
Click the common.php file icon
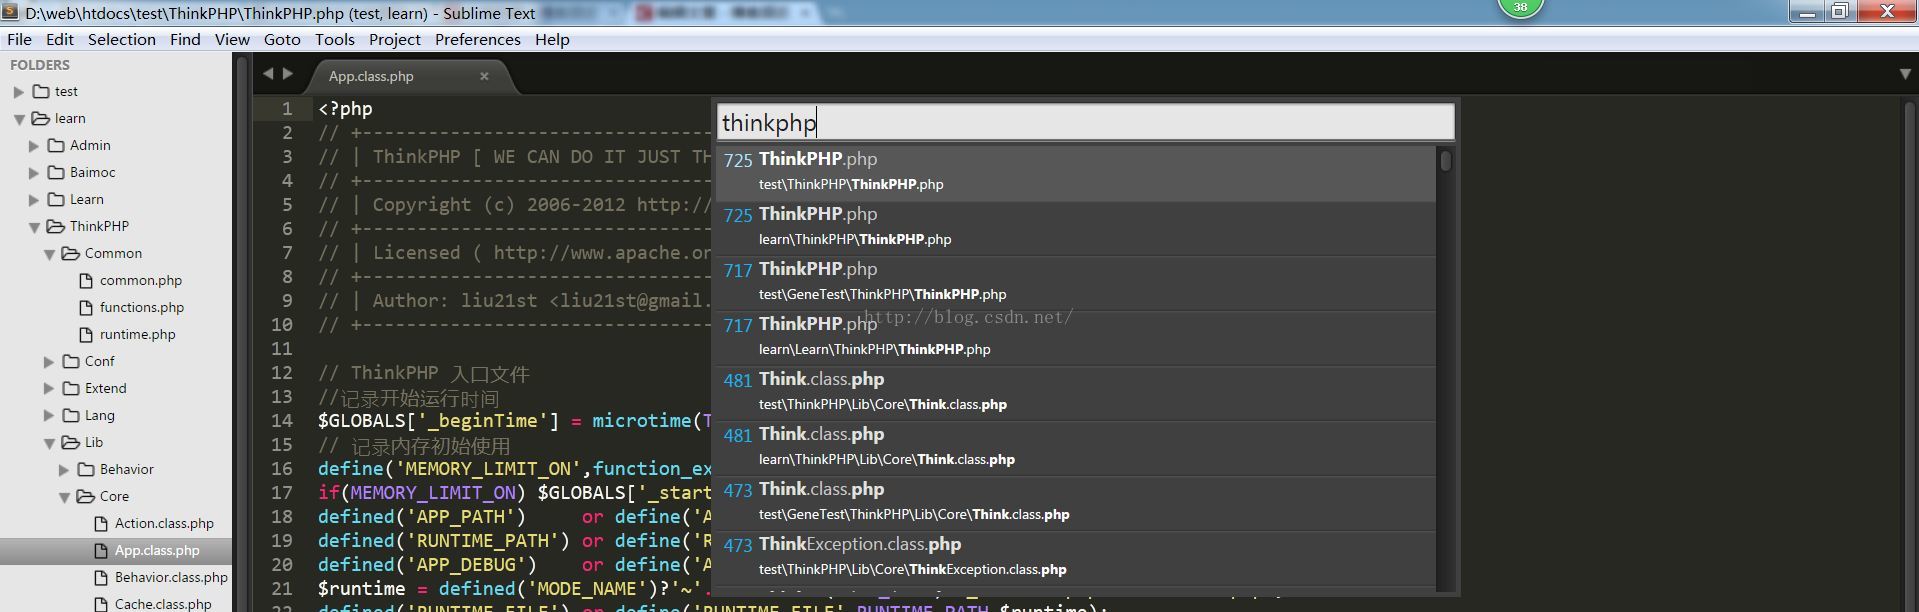[86, 280]
